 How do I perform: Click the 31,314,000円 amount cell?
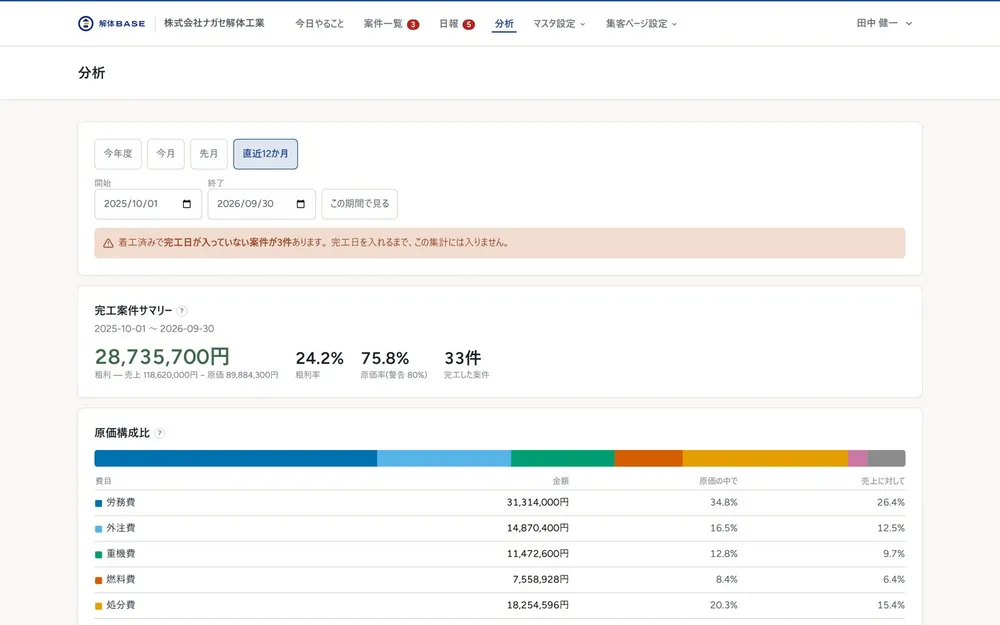538,503
